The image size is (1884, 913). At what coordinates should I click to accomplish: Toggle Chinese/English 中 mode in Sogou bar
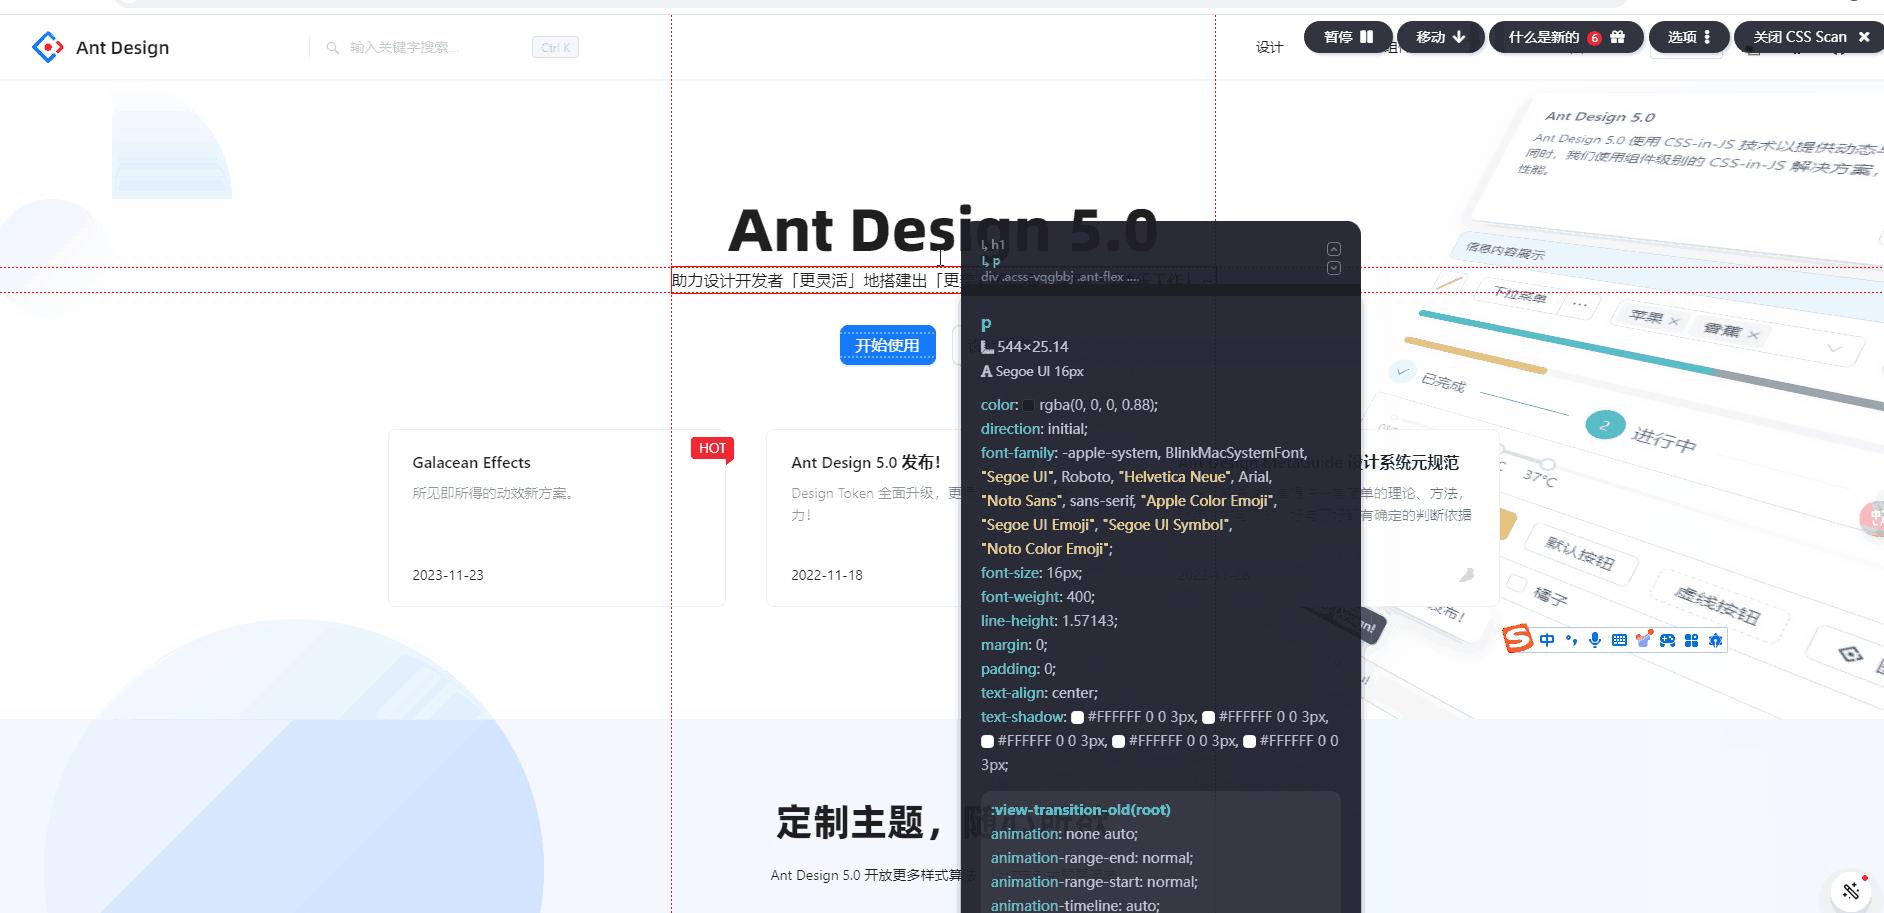[1547, 640]
